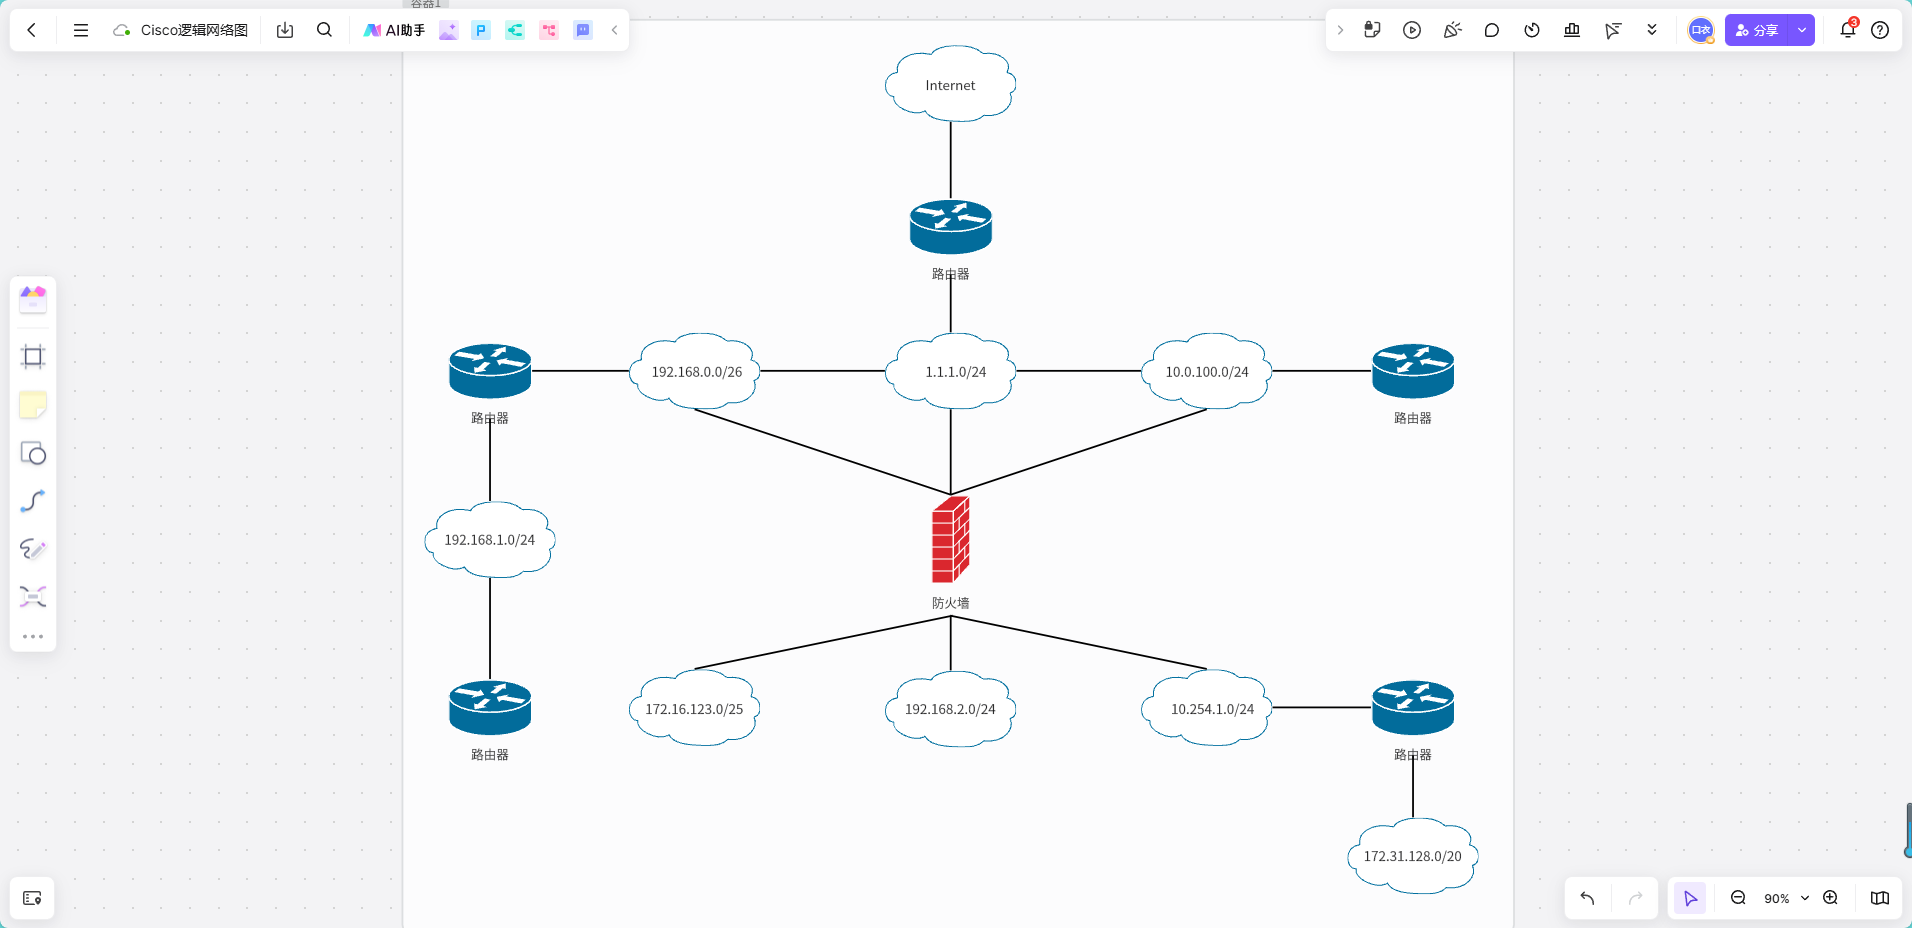Expand the right toolbar chevron

point(1340,30)
